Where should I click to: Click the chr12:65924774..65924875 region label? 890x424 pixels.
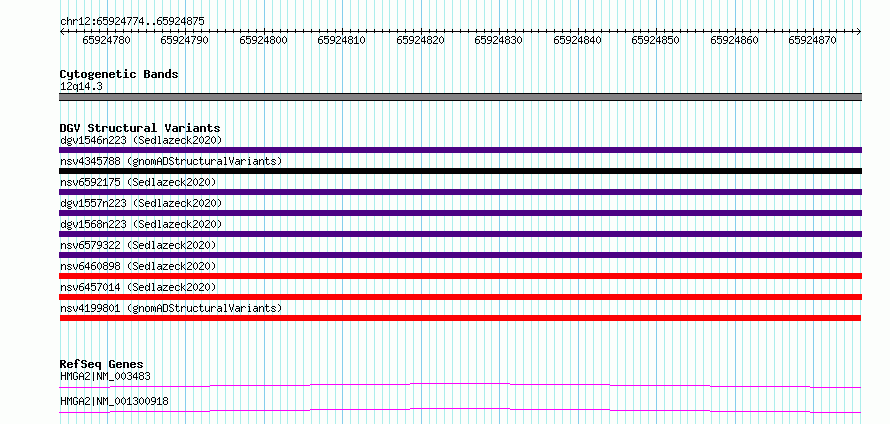pyautogui.click(x=132, y=22)
